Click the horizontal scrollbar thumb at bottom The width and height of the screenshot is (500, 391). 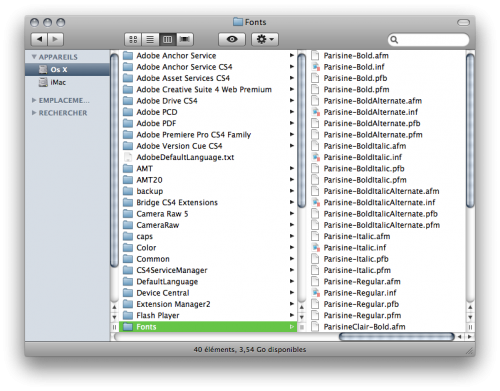397,337
